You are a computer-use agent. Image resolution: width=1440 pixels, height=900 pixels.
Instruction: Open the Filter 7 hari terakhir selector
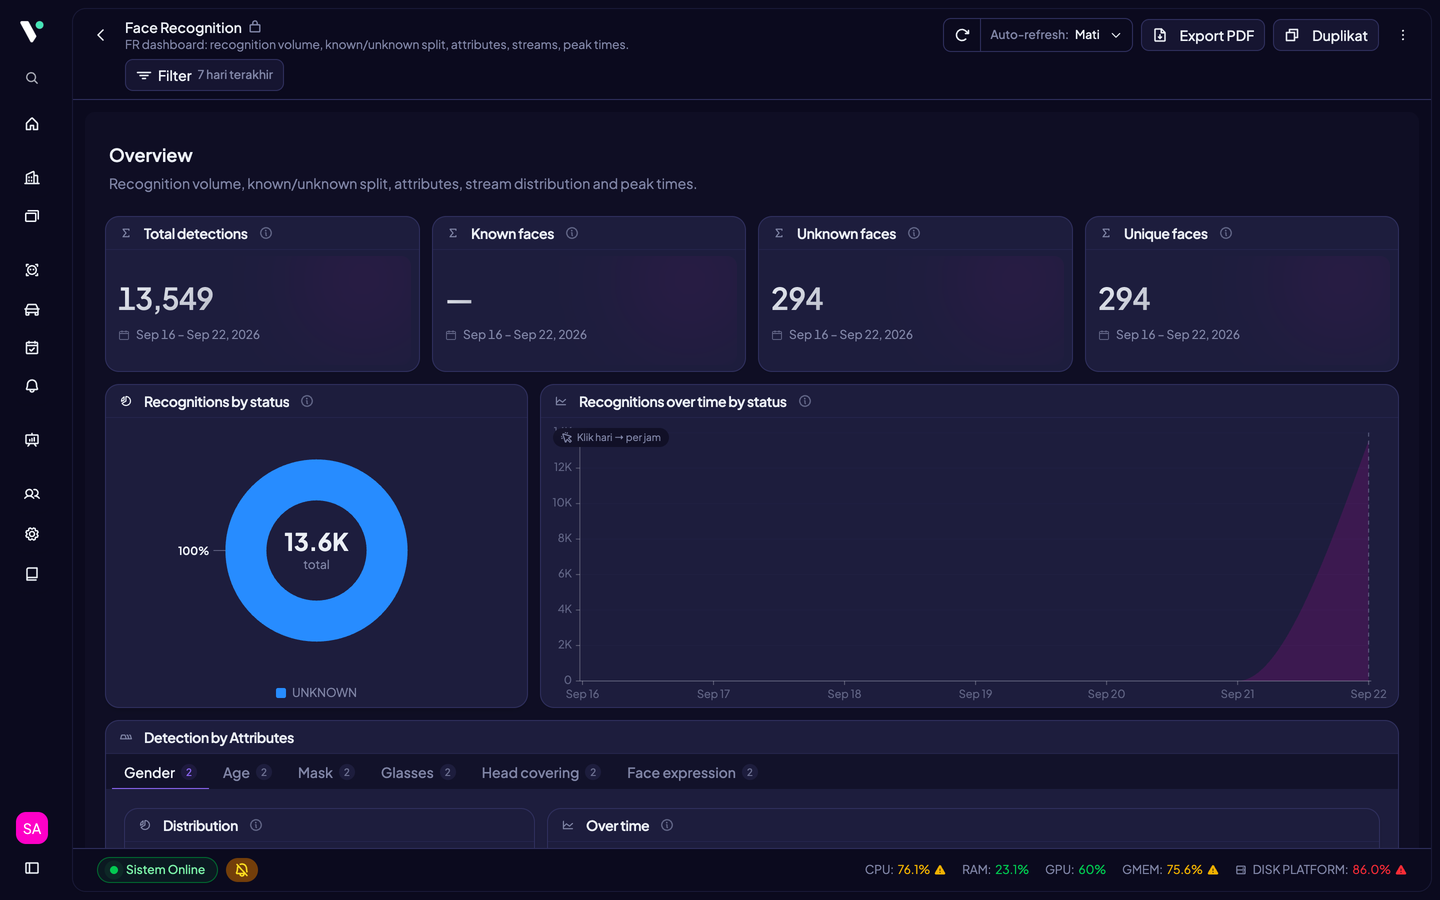coord(204,75)
